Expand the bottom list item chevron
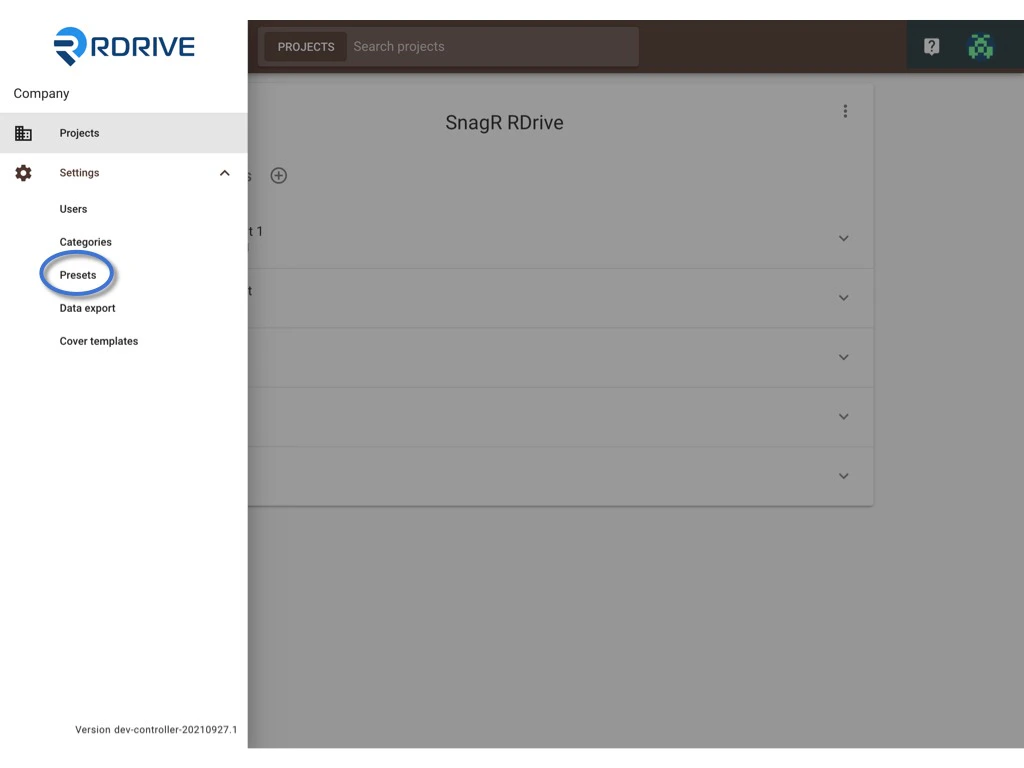 [843, 476]
